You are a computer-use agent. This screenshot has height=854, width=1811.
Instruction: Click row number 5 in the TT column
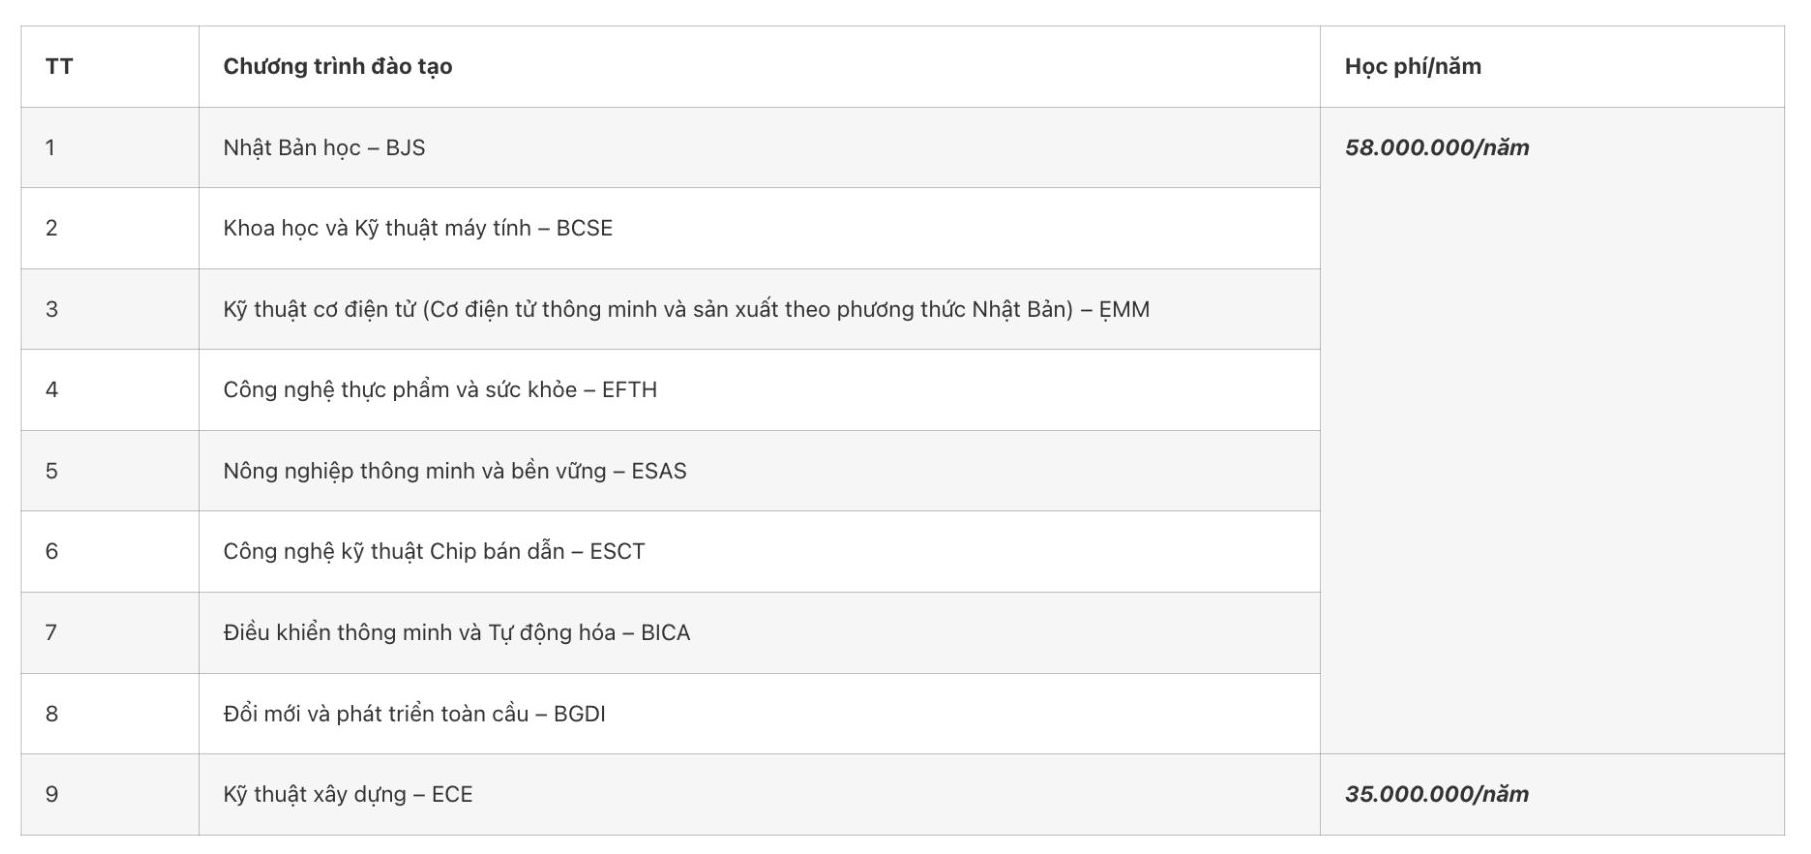pyautogui.click(x=51, y=471)
